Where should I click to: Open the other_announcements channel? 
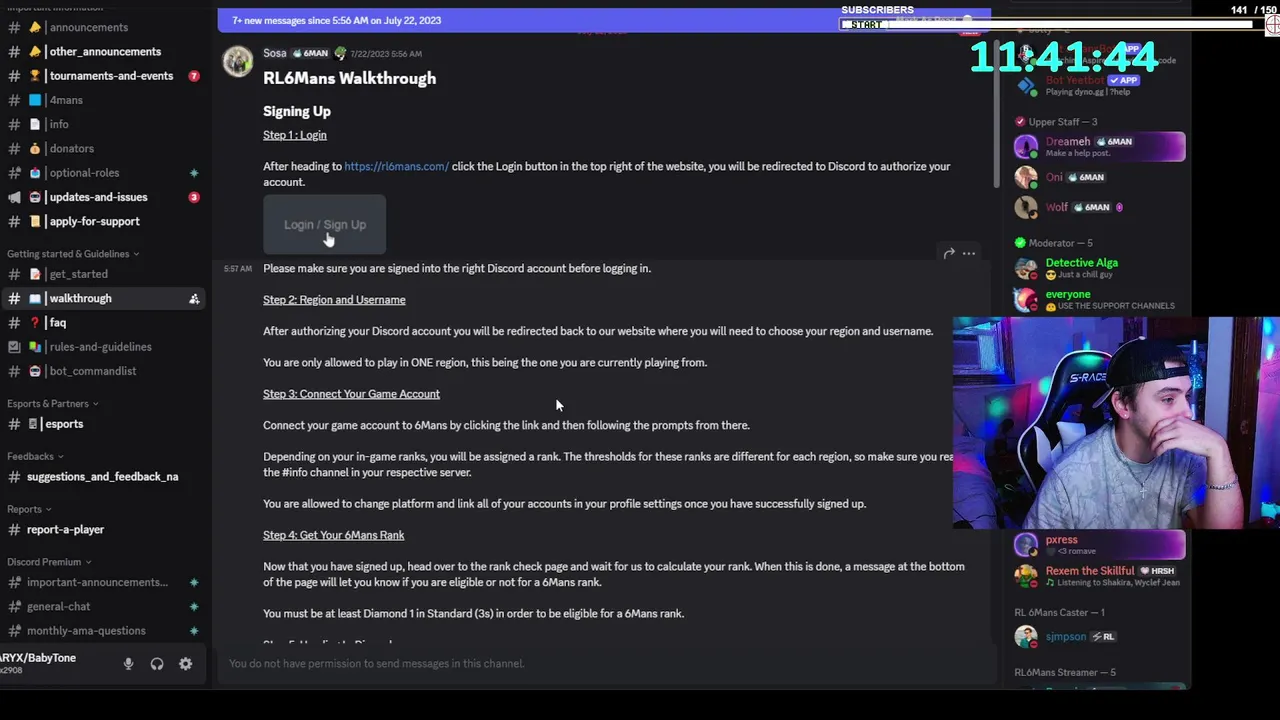104,52
